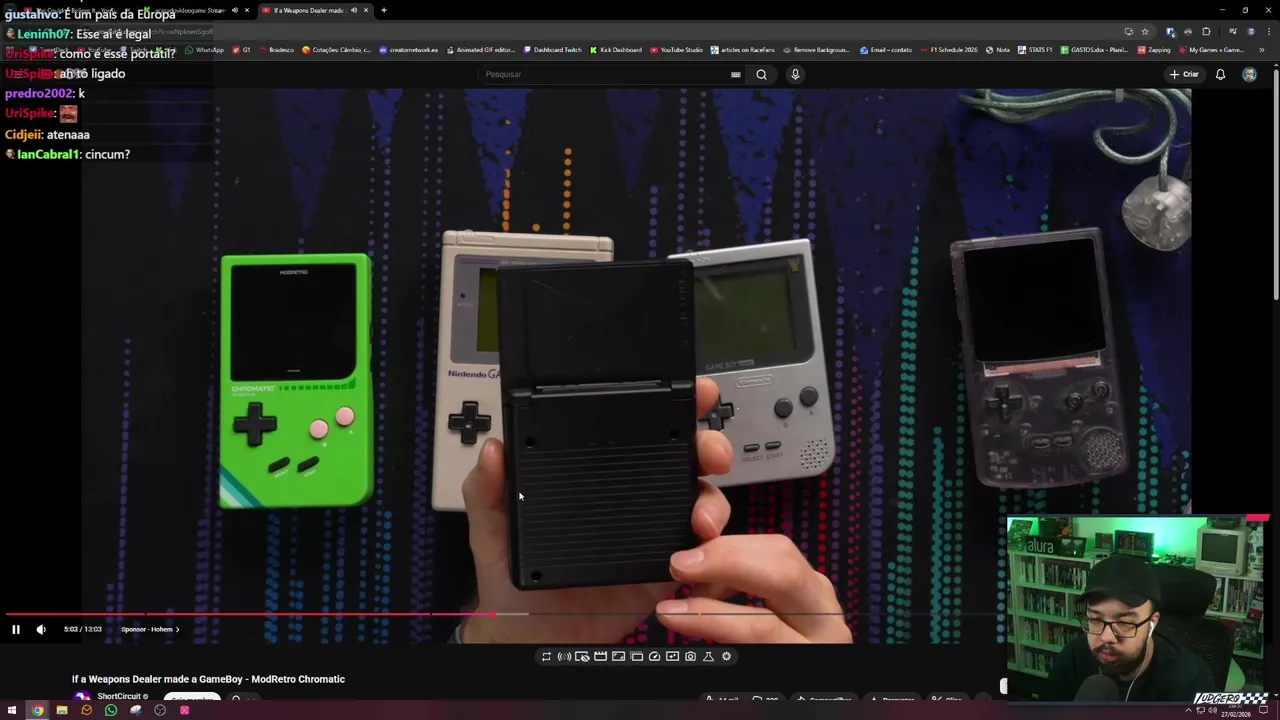
Task: Open the F1 Schedule 2026 bookmark
Action: tap(950, 50)
